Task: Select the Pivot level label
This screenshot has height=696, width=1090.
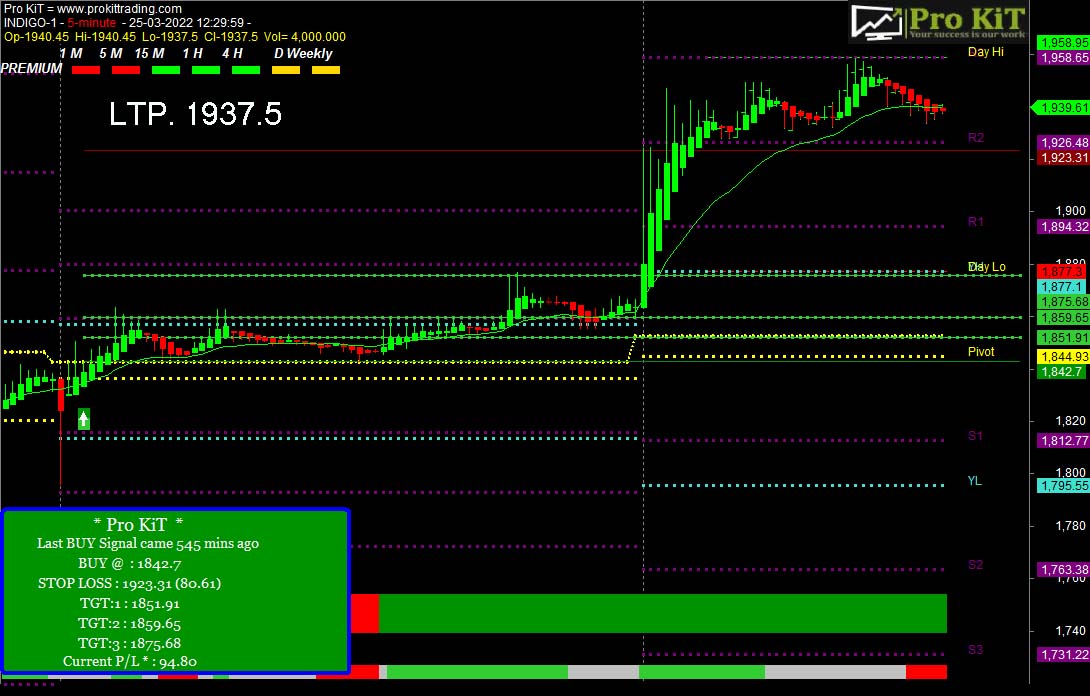Action: click(x=981, y=352)
